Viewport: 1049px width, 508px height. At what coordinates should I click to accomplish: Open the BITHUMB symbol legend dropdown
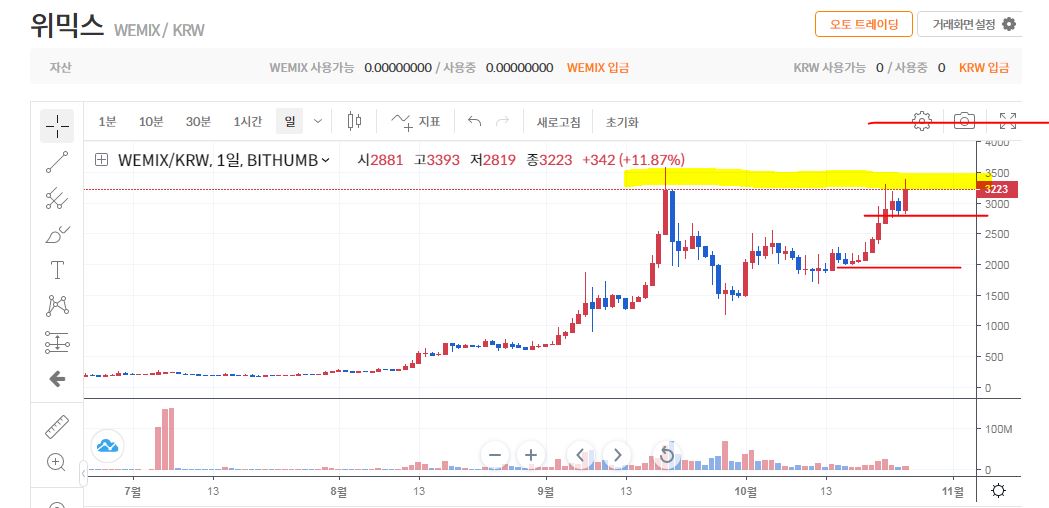click(325, 160)
